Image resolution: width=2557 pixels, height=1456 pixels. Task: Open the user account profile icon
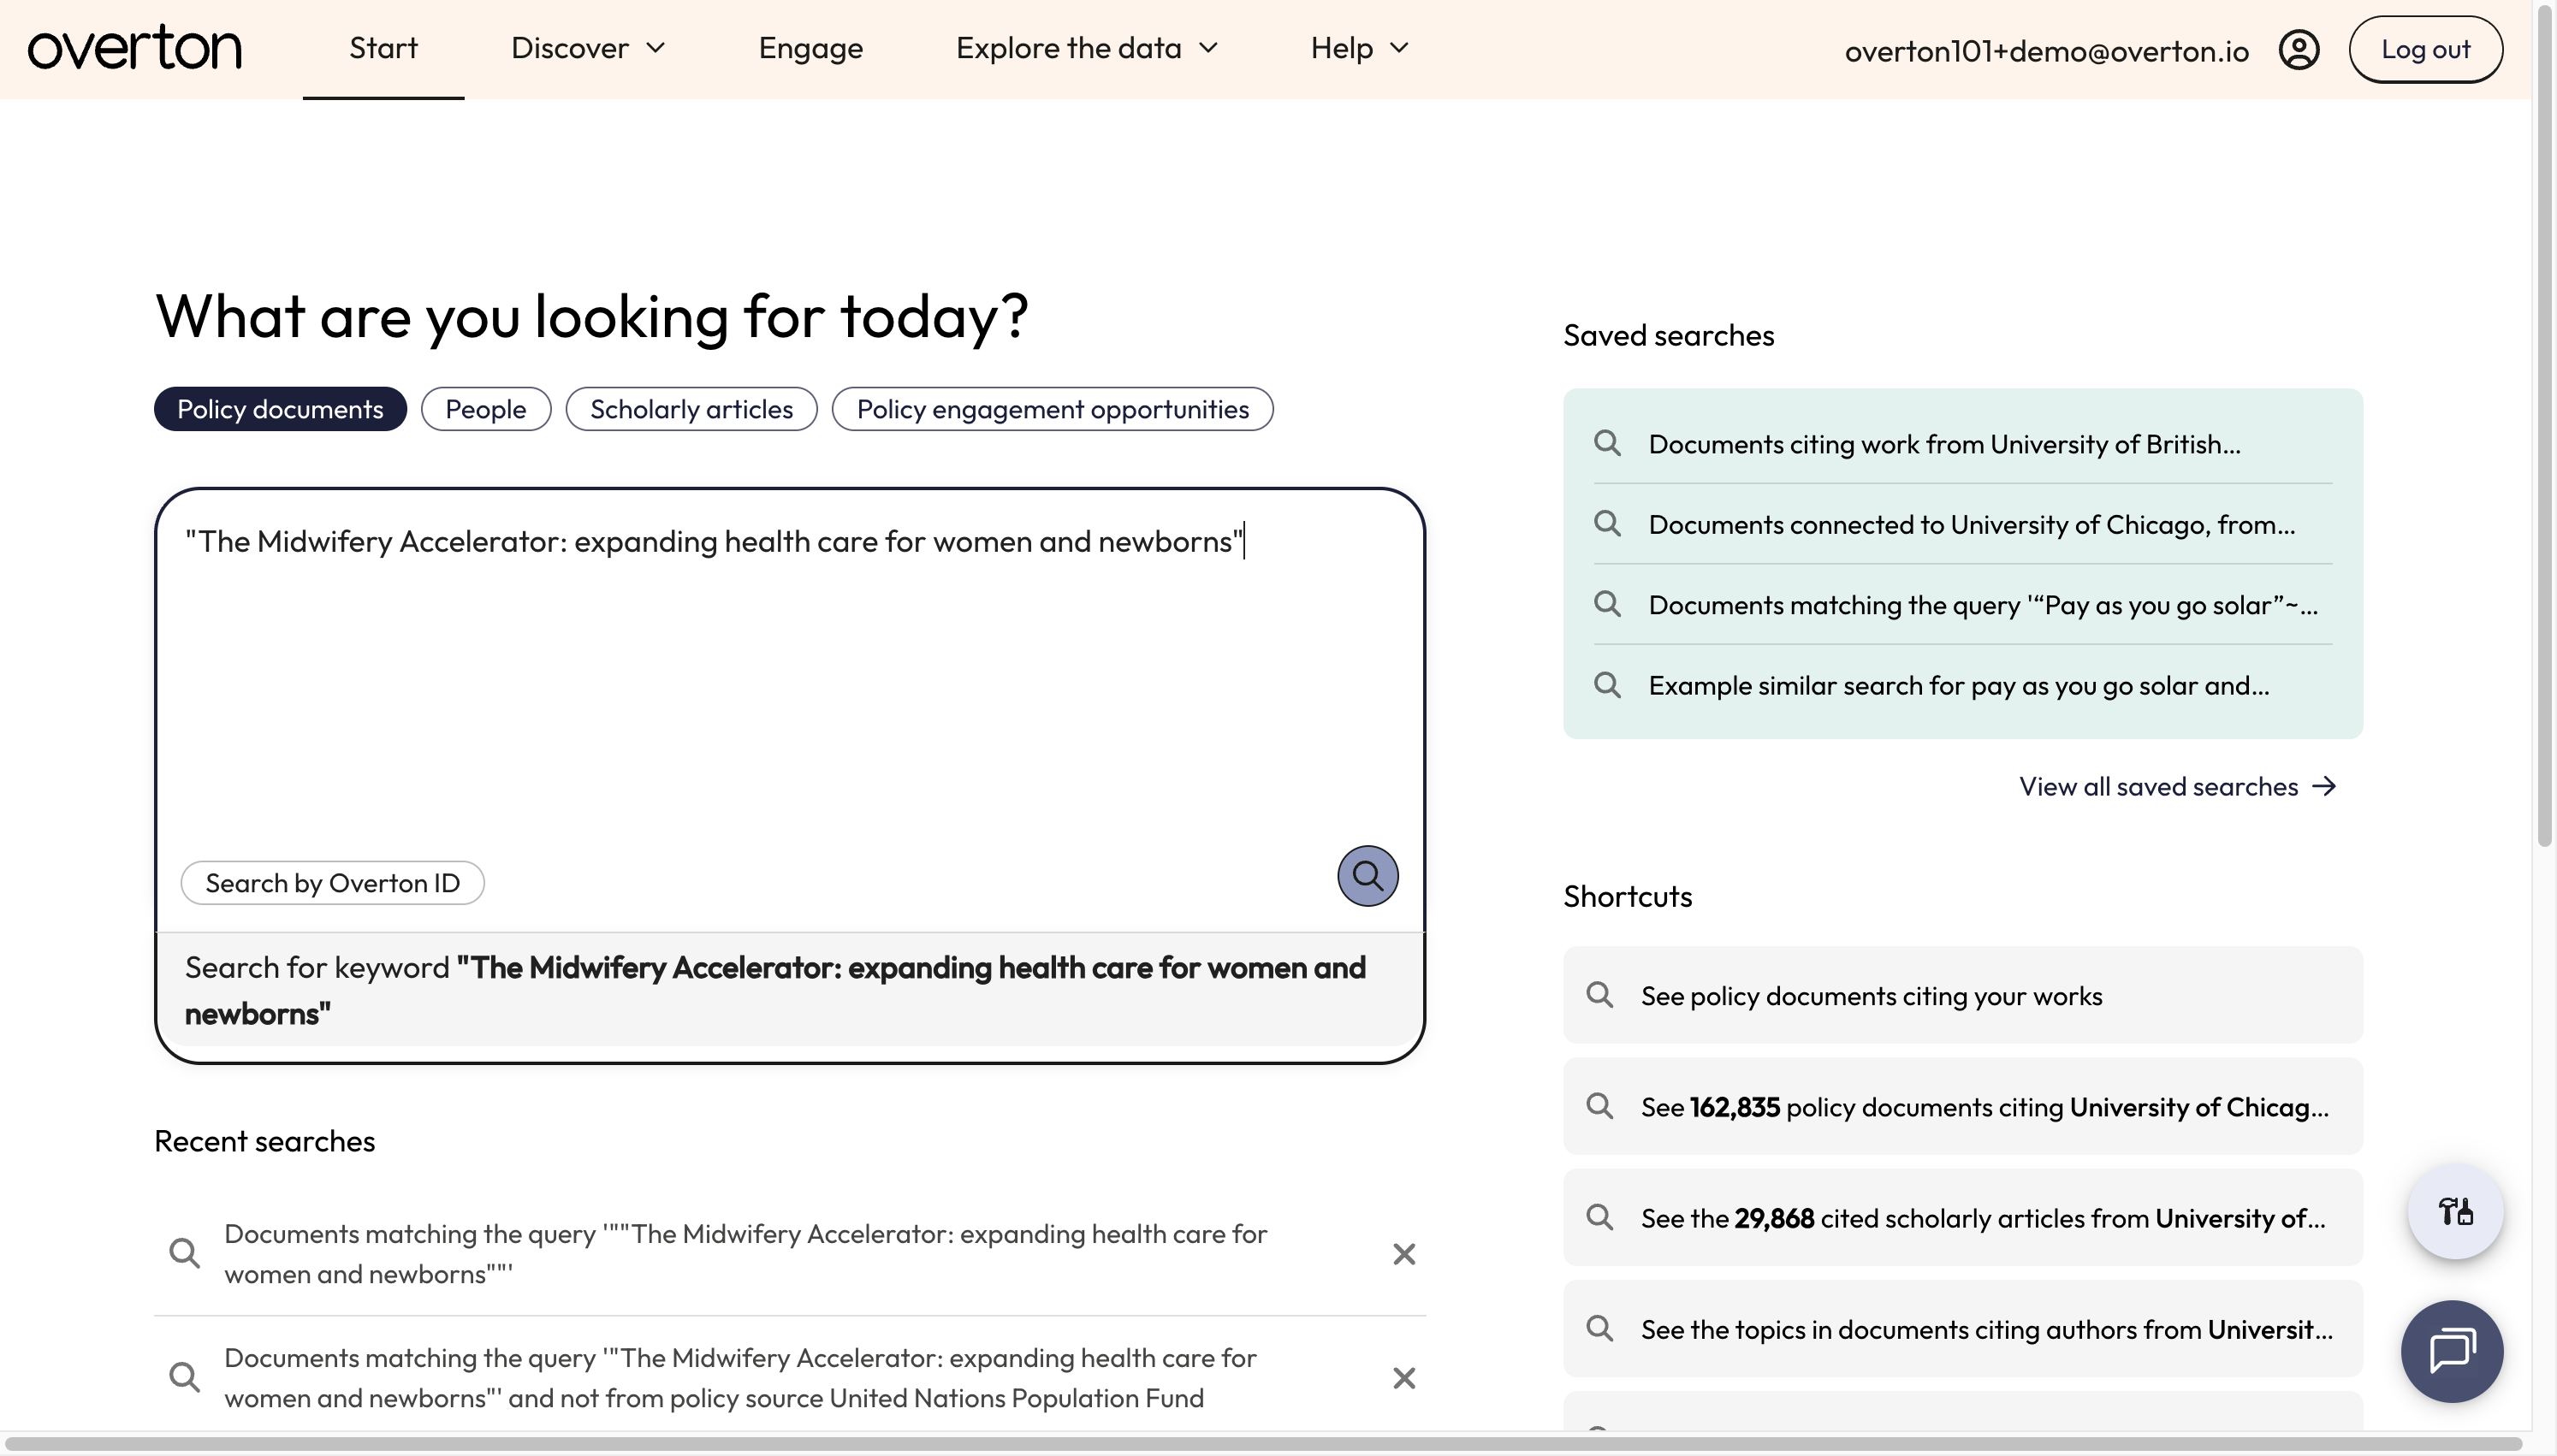2299,49
